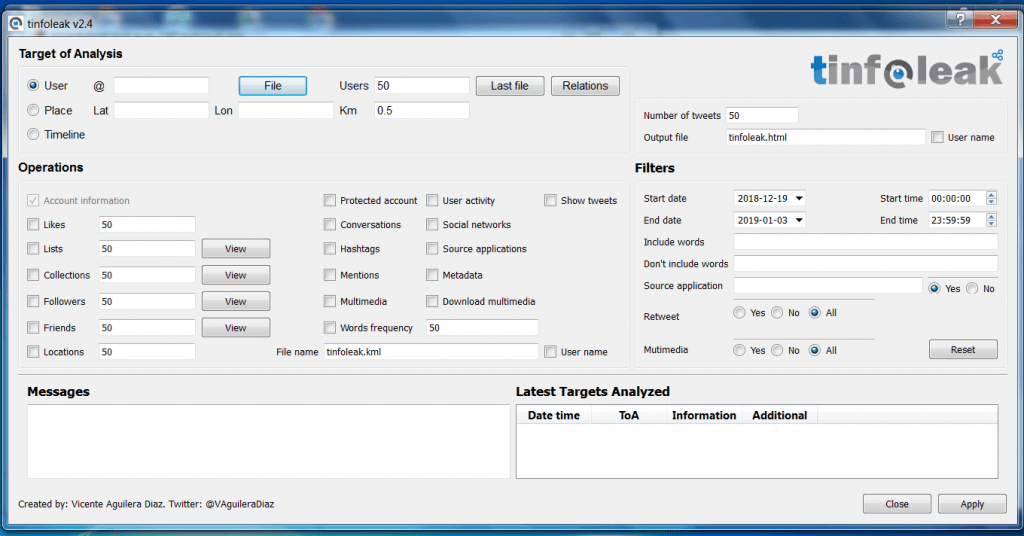Image resolution: width=1024 pixels, height=536 pixels.
Task: Click the Lon input field
Action: [285, 110]
